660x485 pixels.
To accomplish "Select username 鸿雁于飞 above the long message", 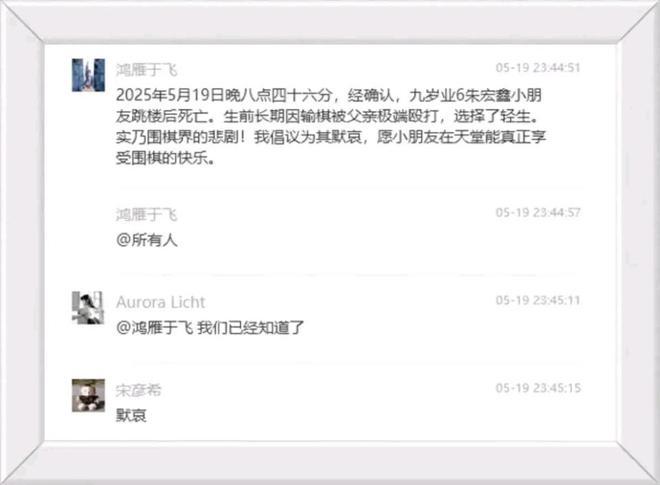I will 146,70.
